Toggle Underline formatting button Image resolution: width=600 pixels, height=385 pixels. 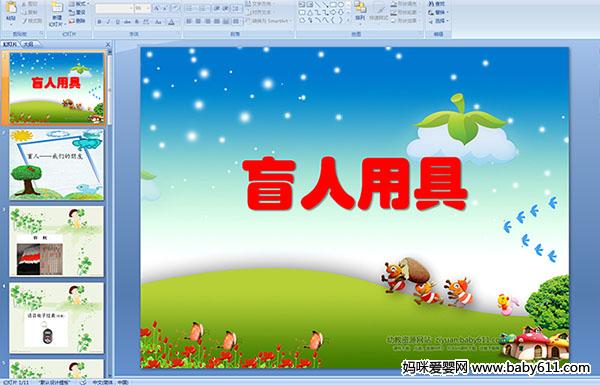117,22
